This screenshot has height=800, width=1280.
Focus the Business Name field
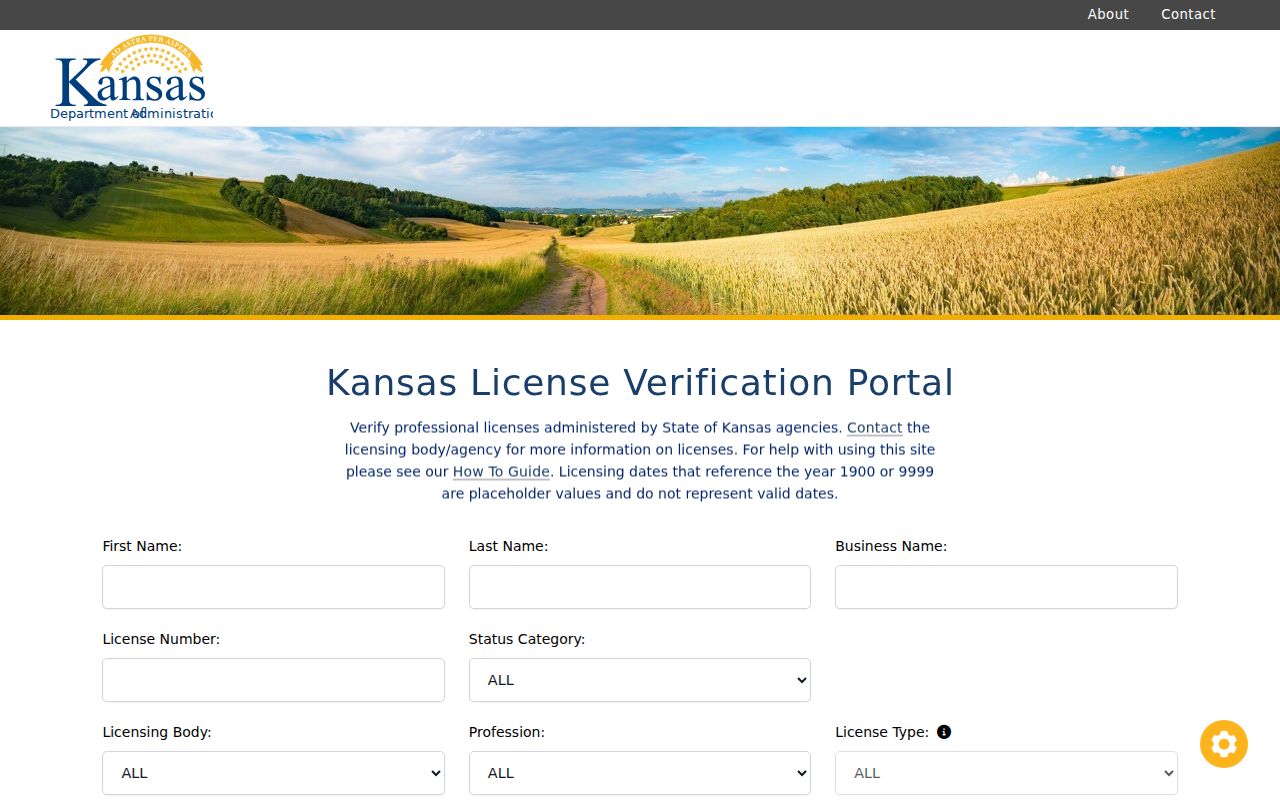point(1006,587)
